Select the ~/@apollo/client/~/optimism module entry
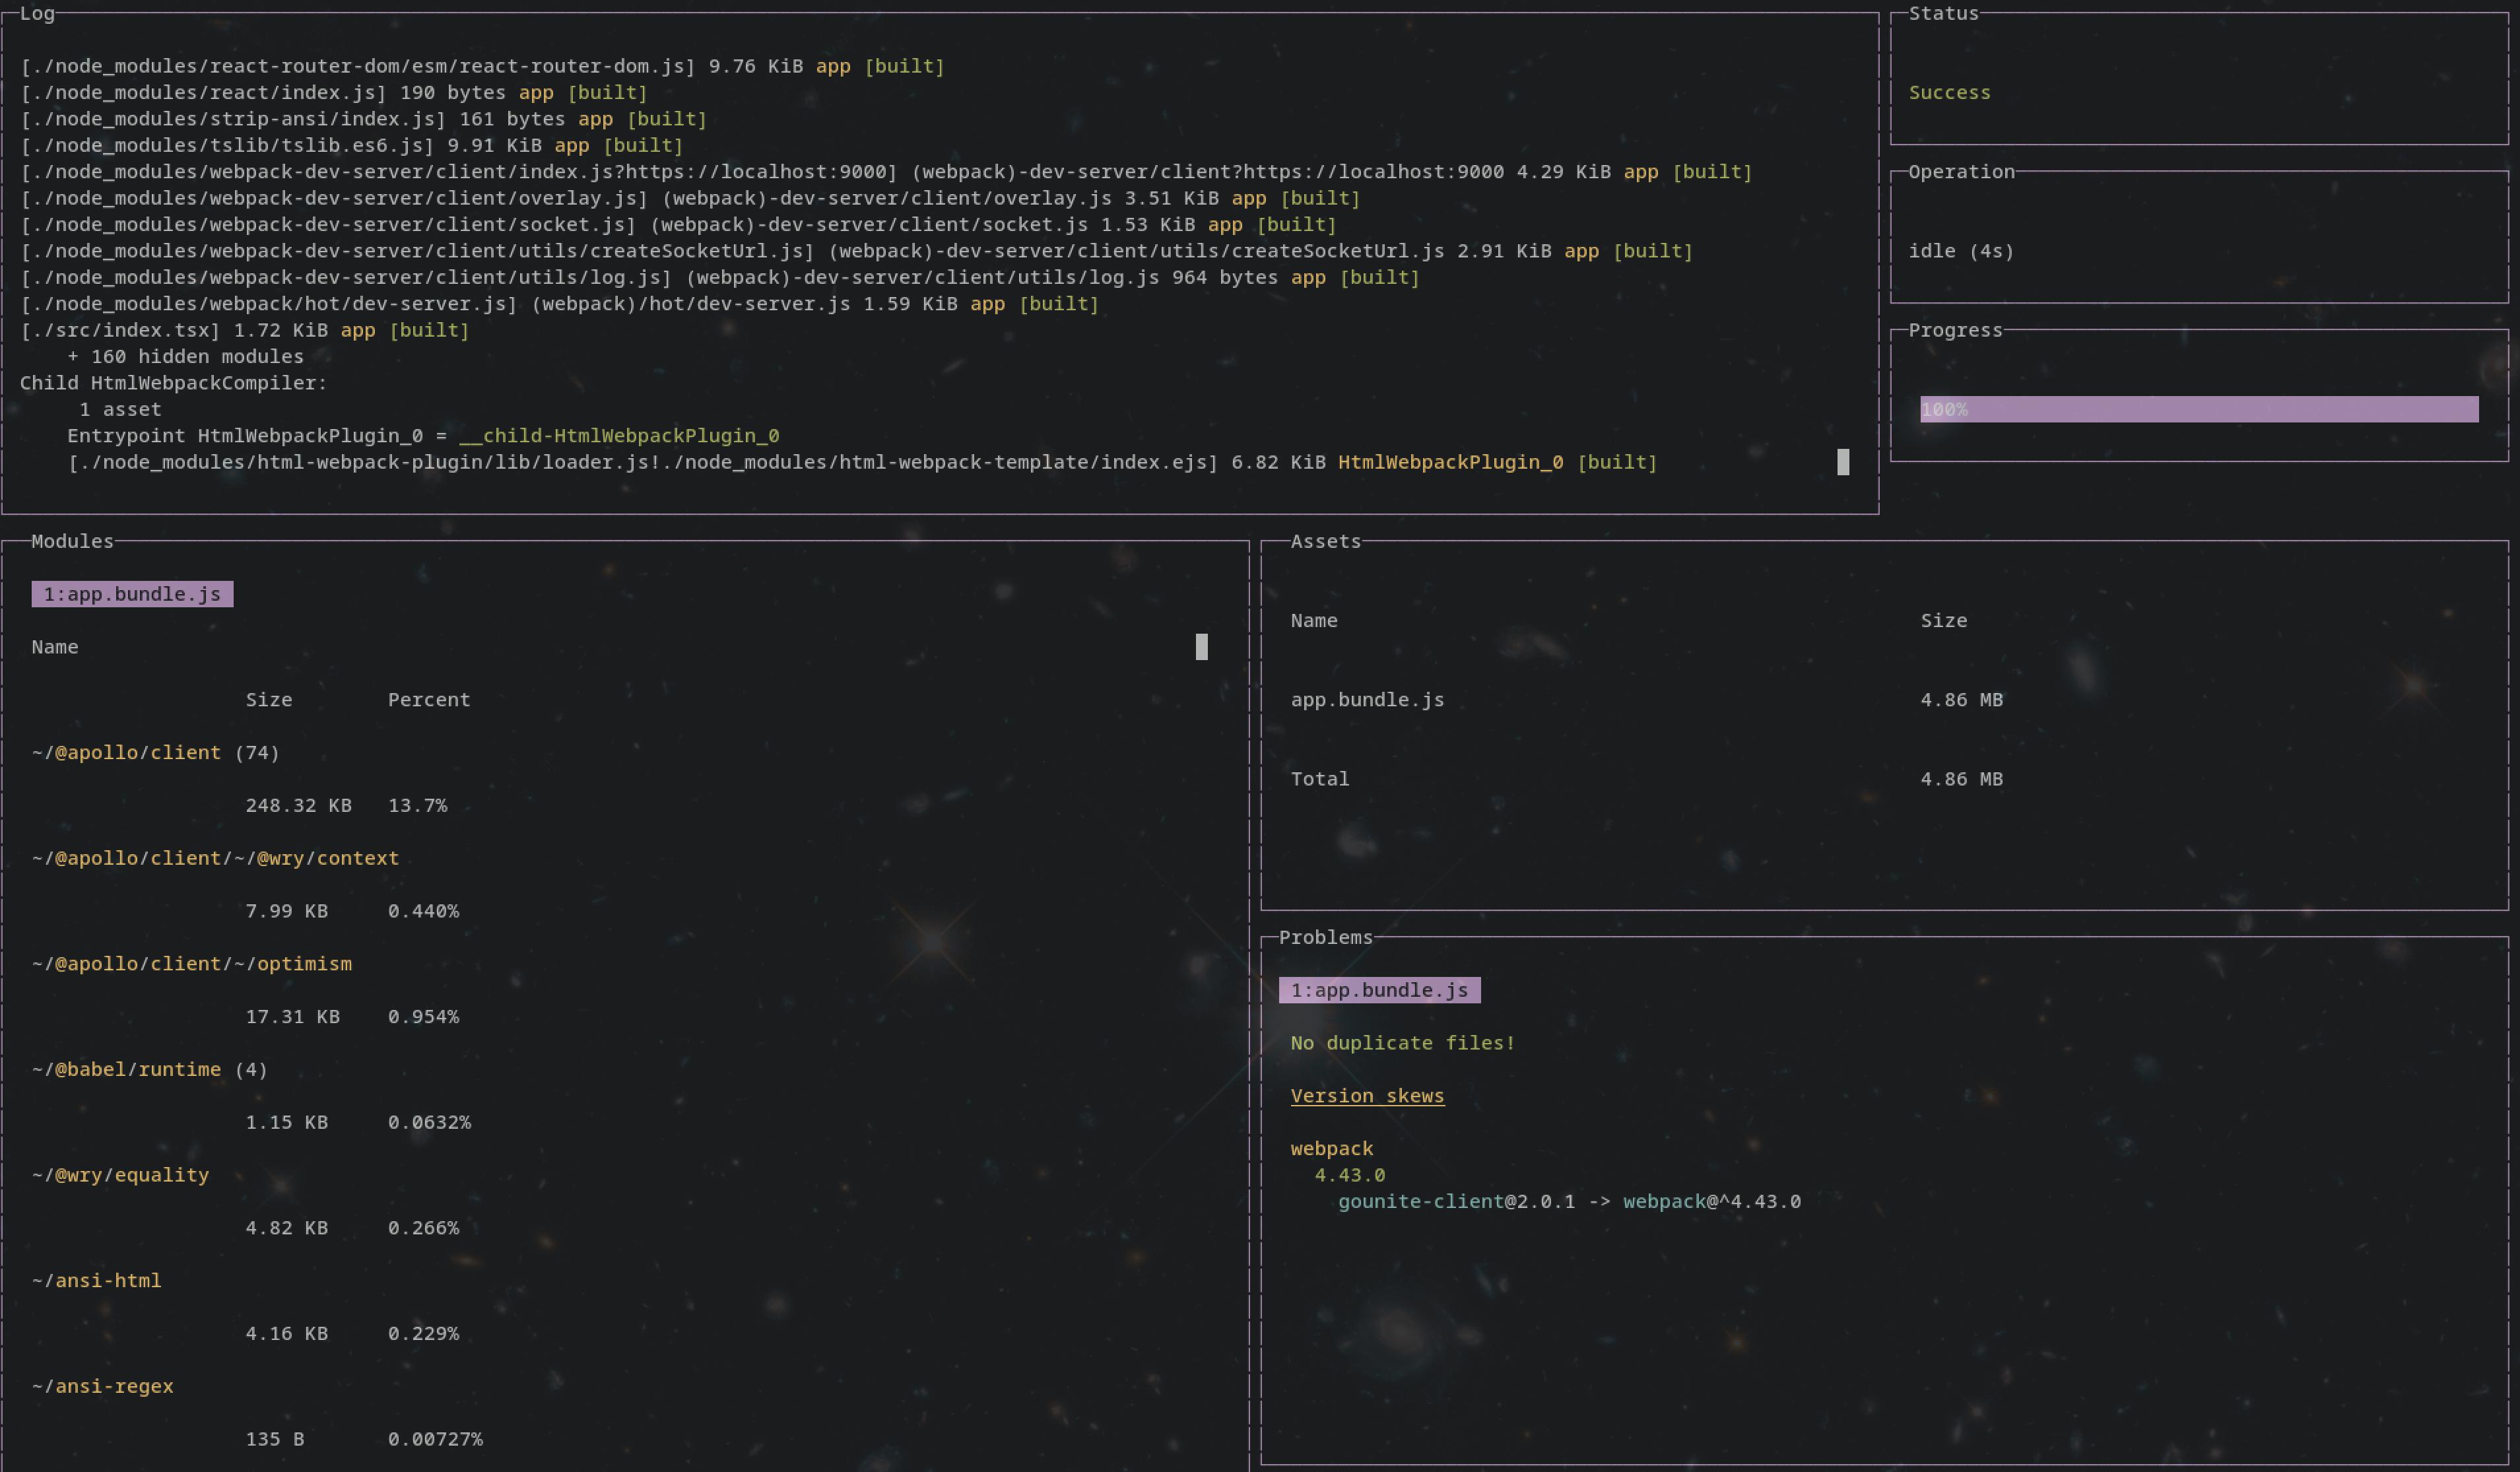2520x1472 pixels. click(x=191, y=964)
